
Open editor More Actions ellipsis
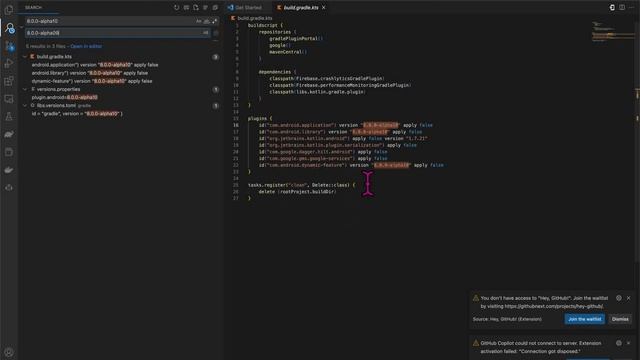pyautogui.click(x=631, y=7)
